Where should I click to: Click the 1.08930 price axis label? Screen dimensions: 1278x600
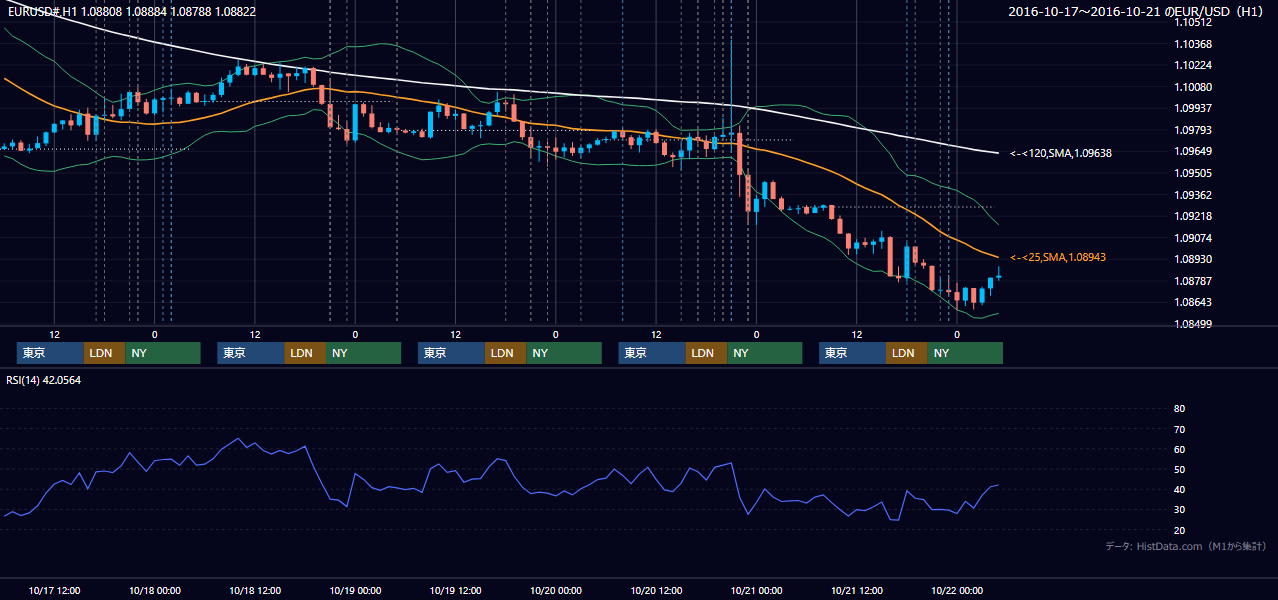coord(1193,259)
